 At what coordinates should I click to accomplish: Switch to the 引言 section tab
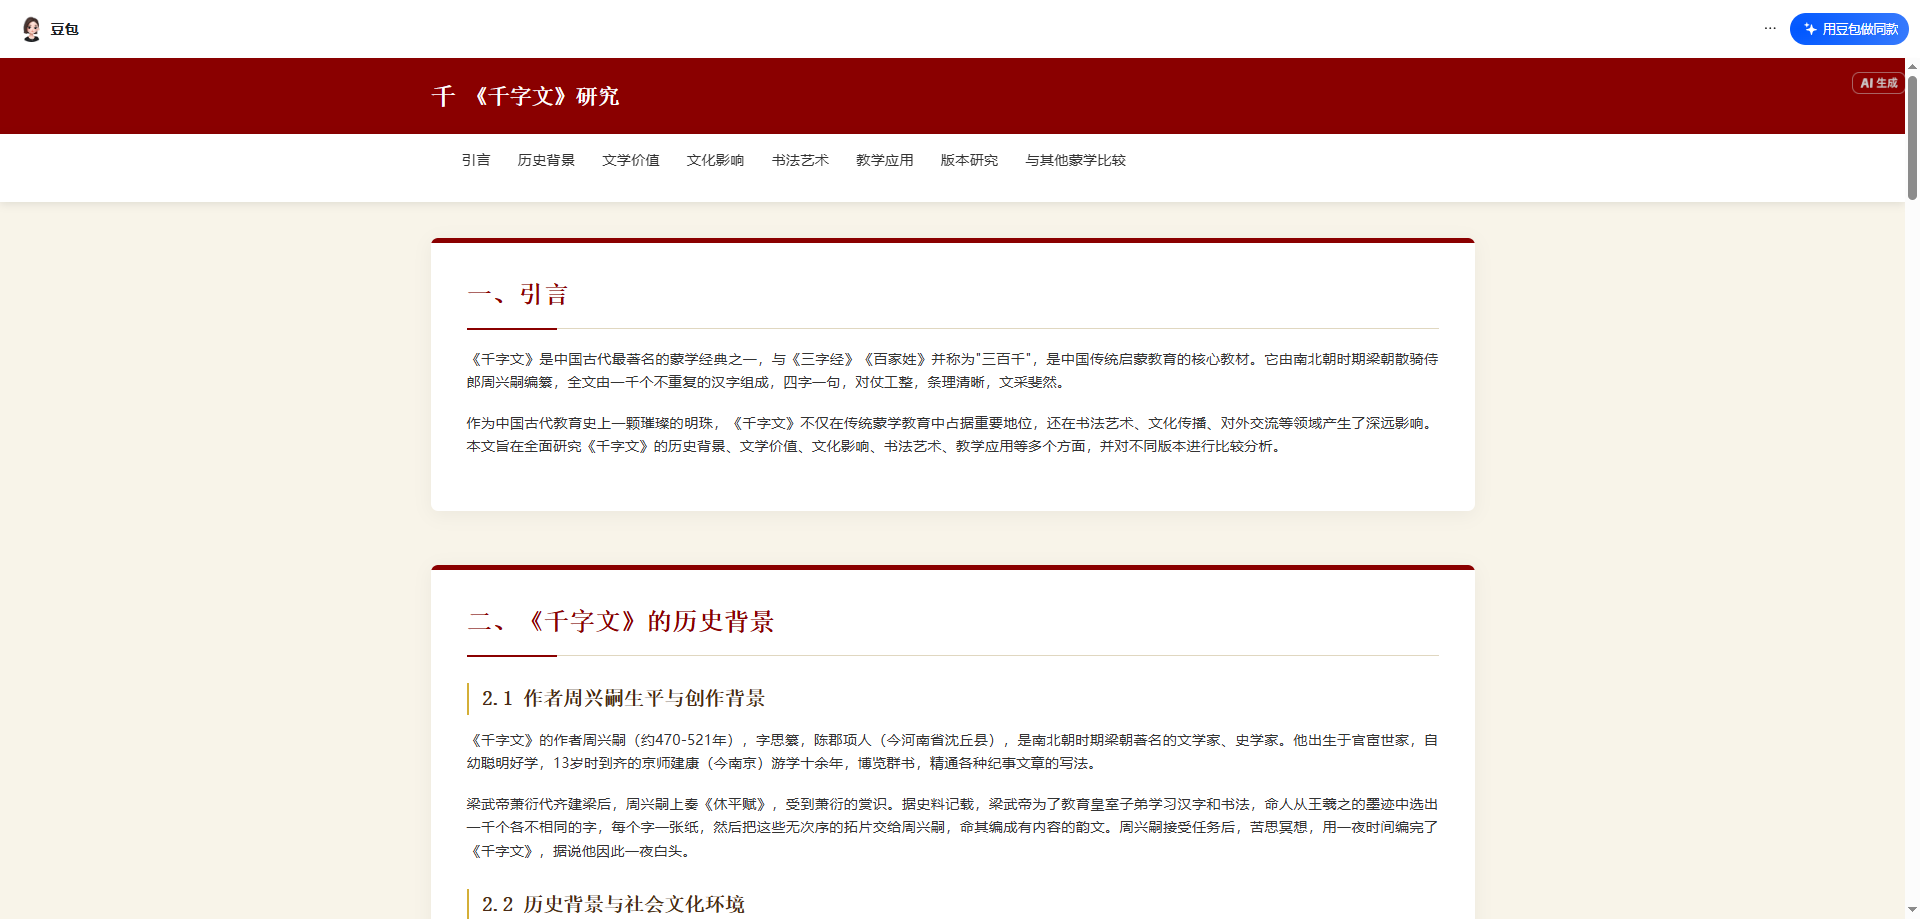[476, 160]
